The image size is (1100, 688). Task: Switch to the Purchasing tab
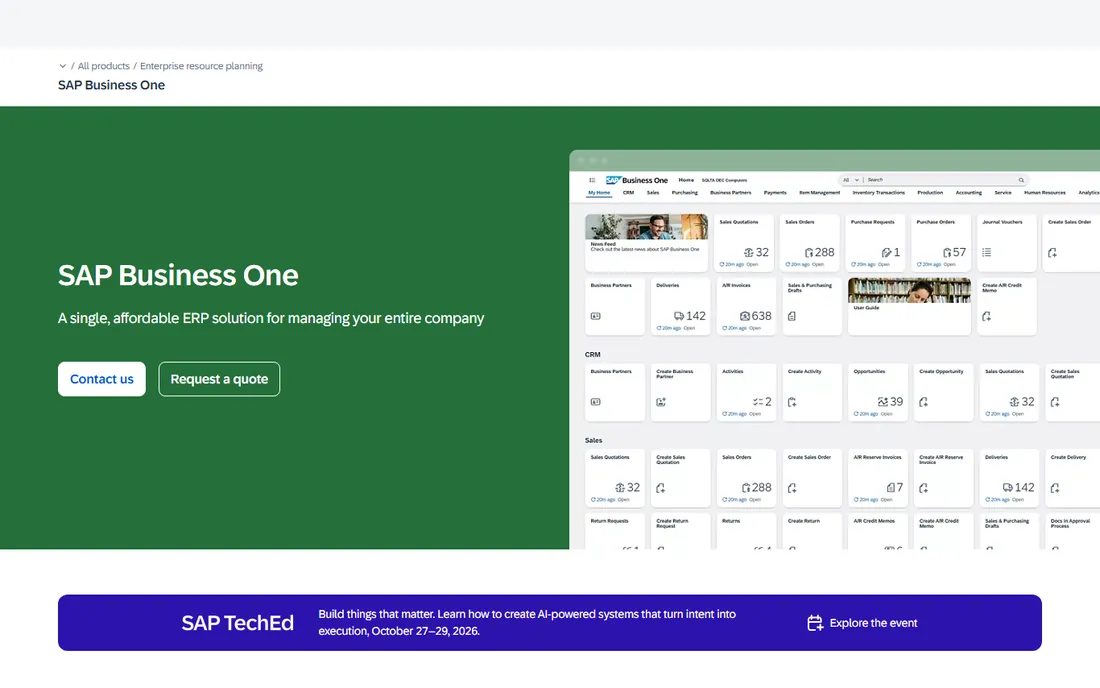point(685,192)
